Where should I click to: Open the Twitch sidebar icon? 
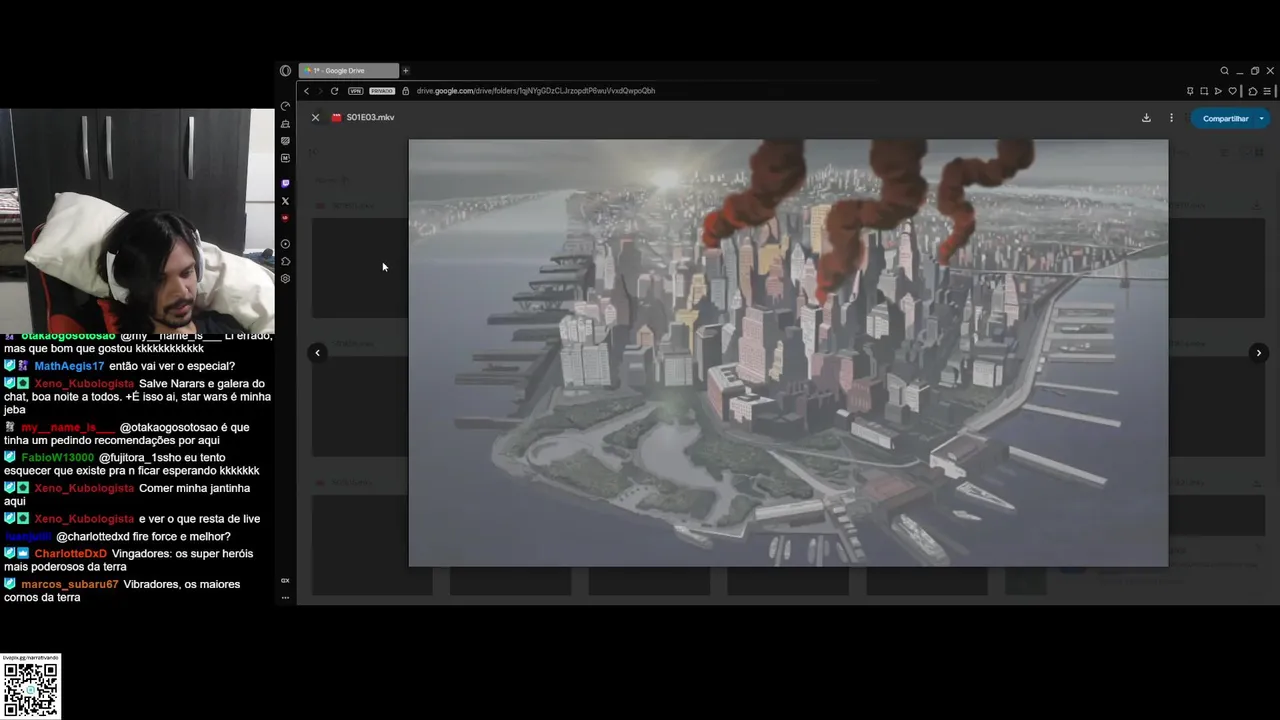285,183
